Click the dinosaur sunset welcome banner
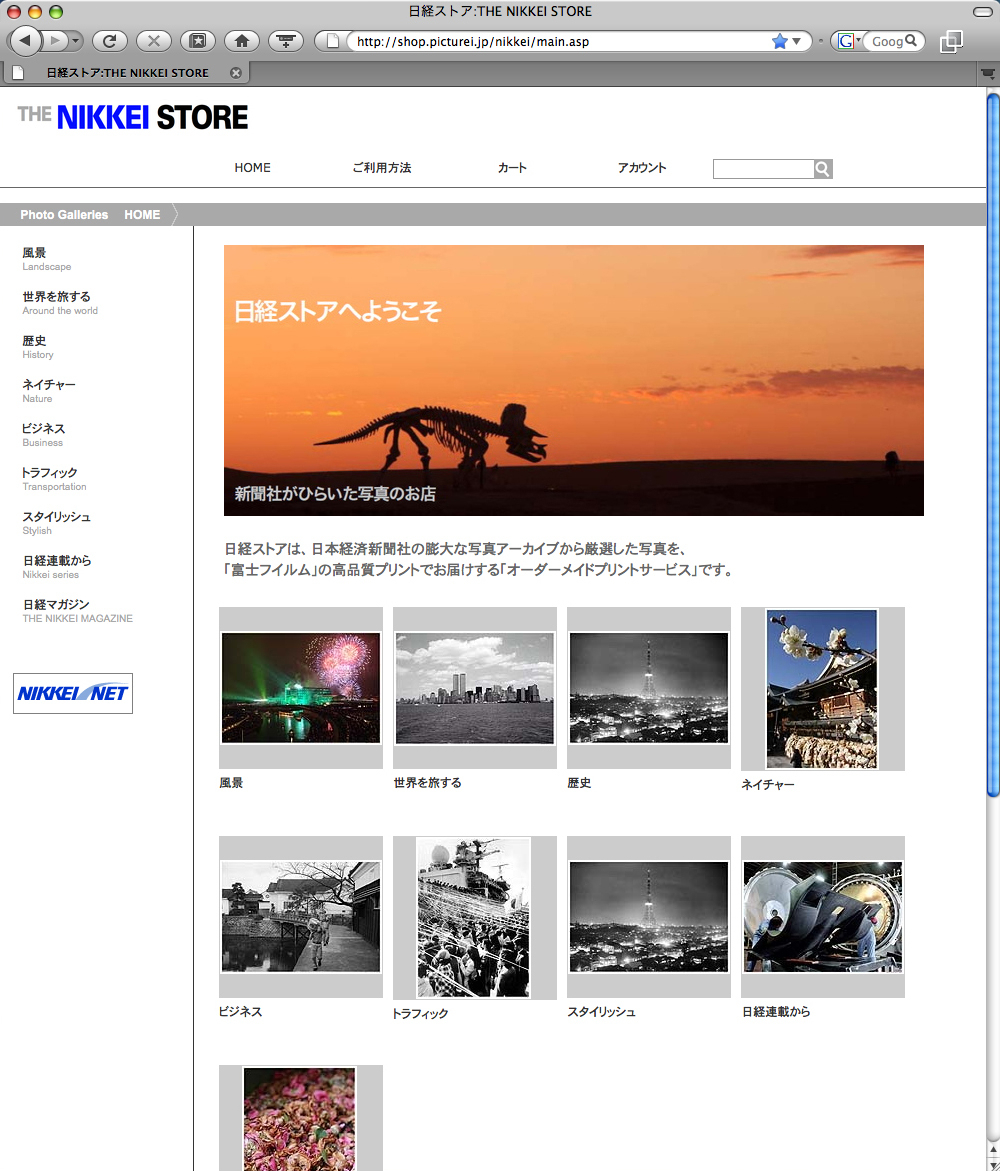The image size is (1000, 1171). pyautogui.click(x=574, y=380)
